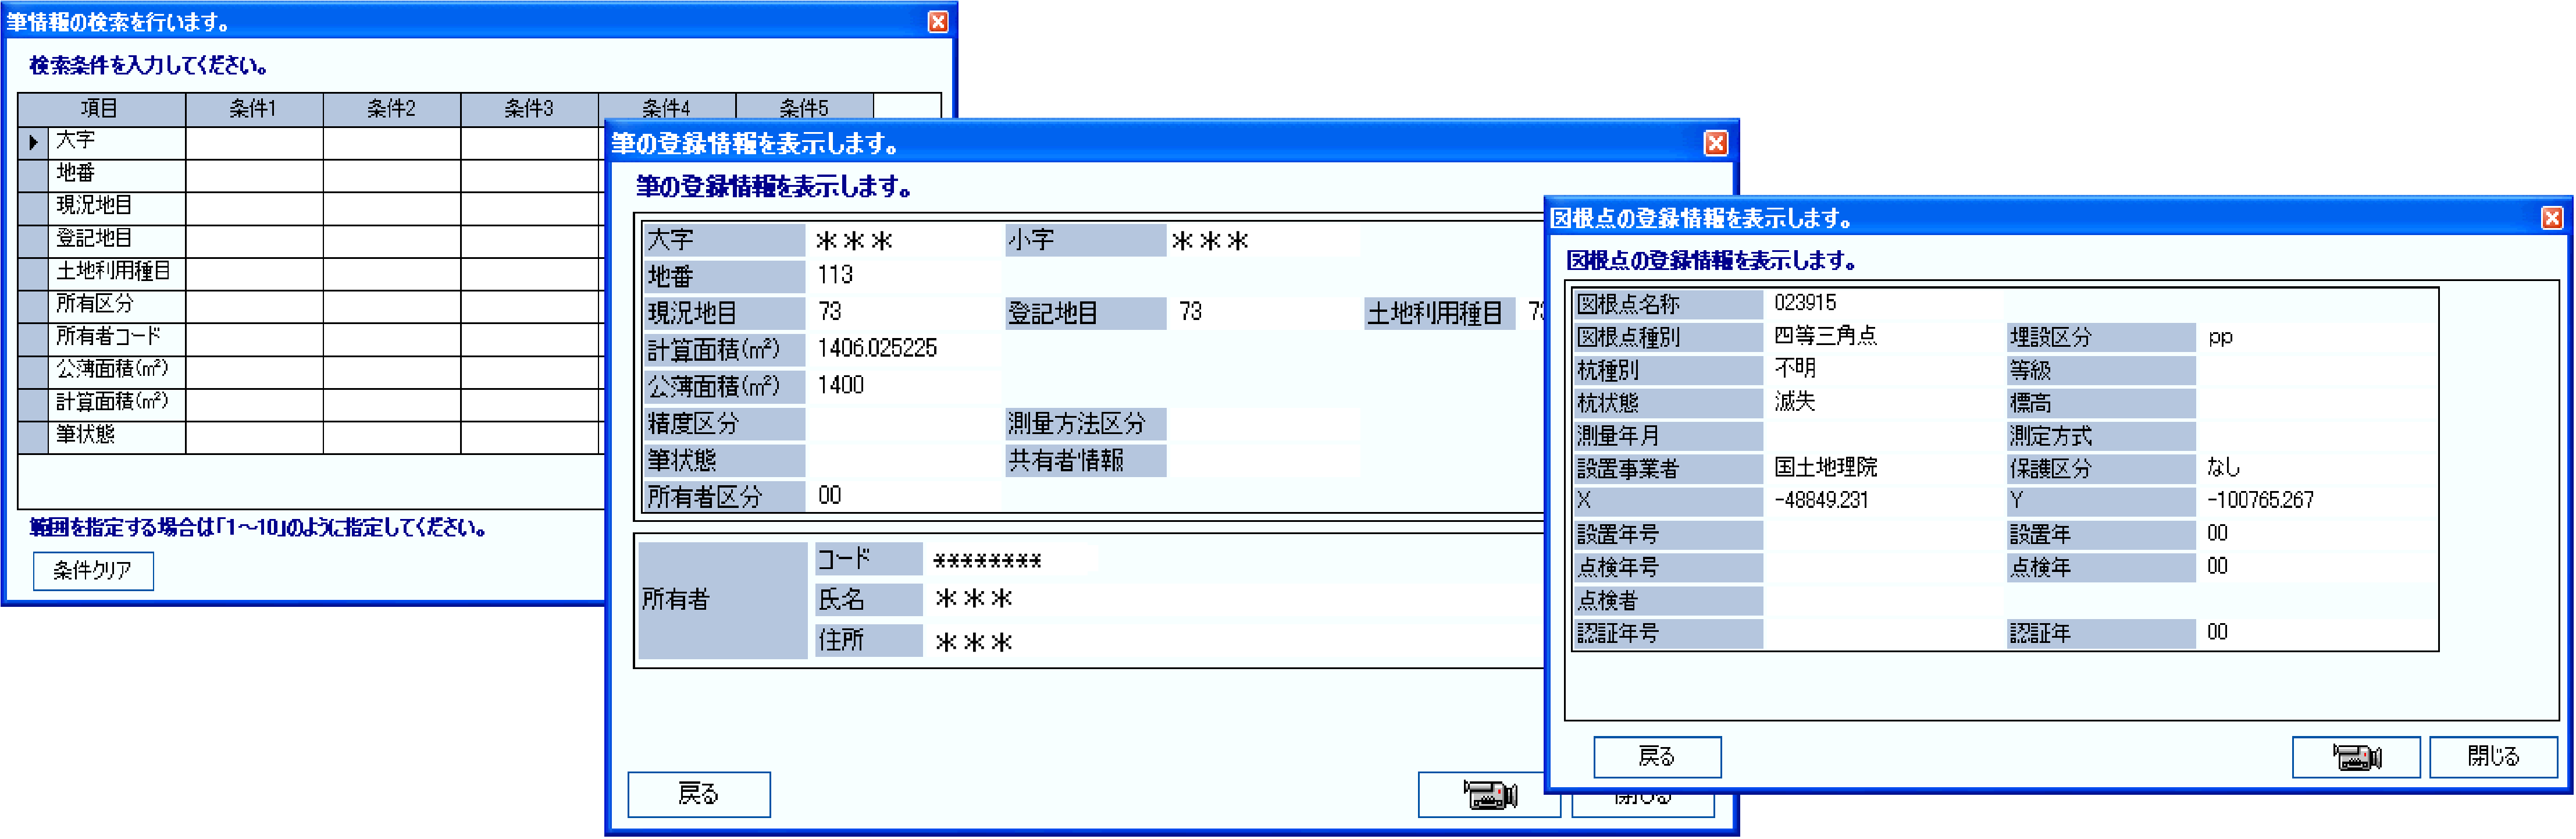Click the 条件5 column header
This screenshot has height=839, width=2576.
coord(804,107)
